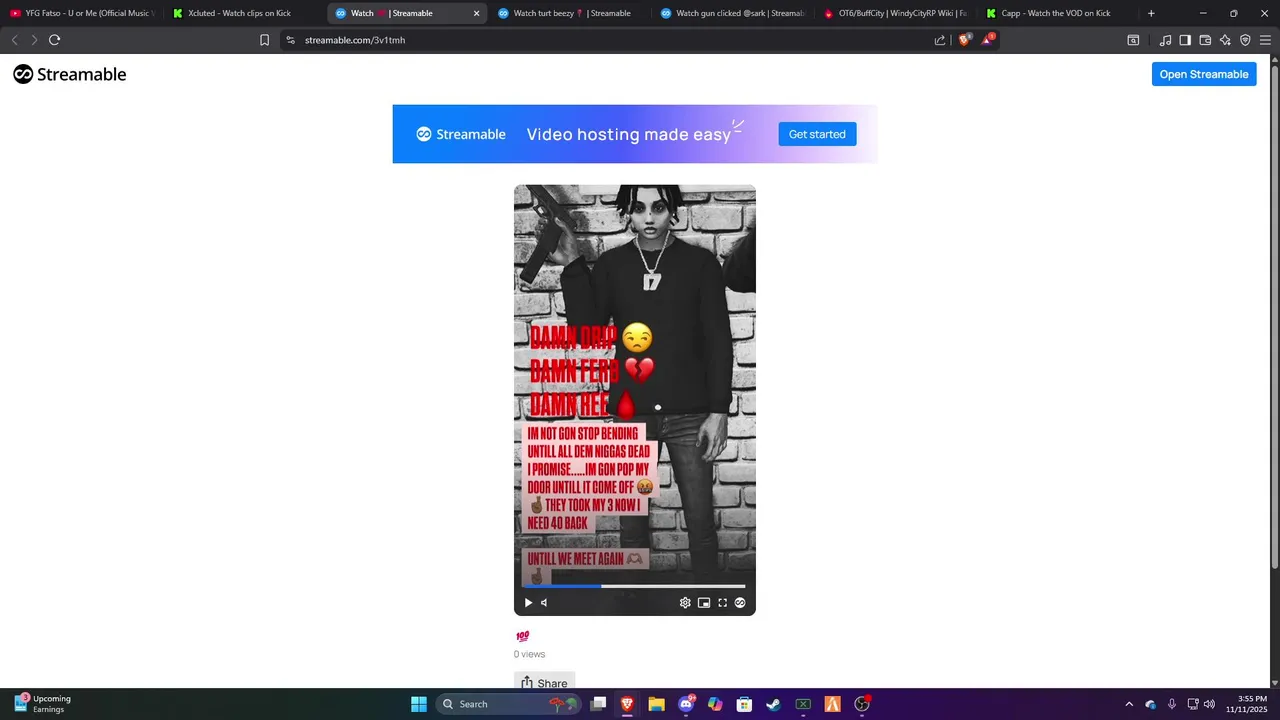View site information icon in address bar
This screenshot has height=720, width=1280.
point(290,40)
